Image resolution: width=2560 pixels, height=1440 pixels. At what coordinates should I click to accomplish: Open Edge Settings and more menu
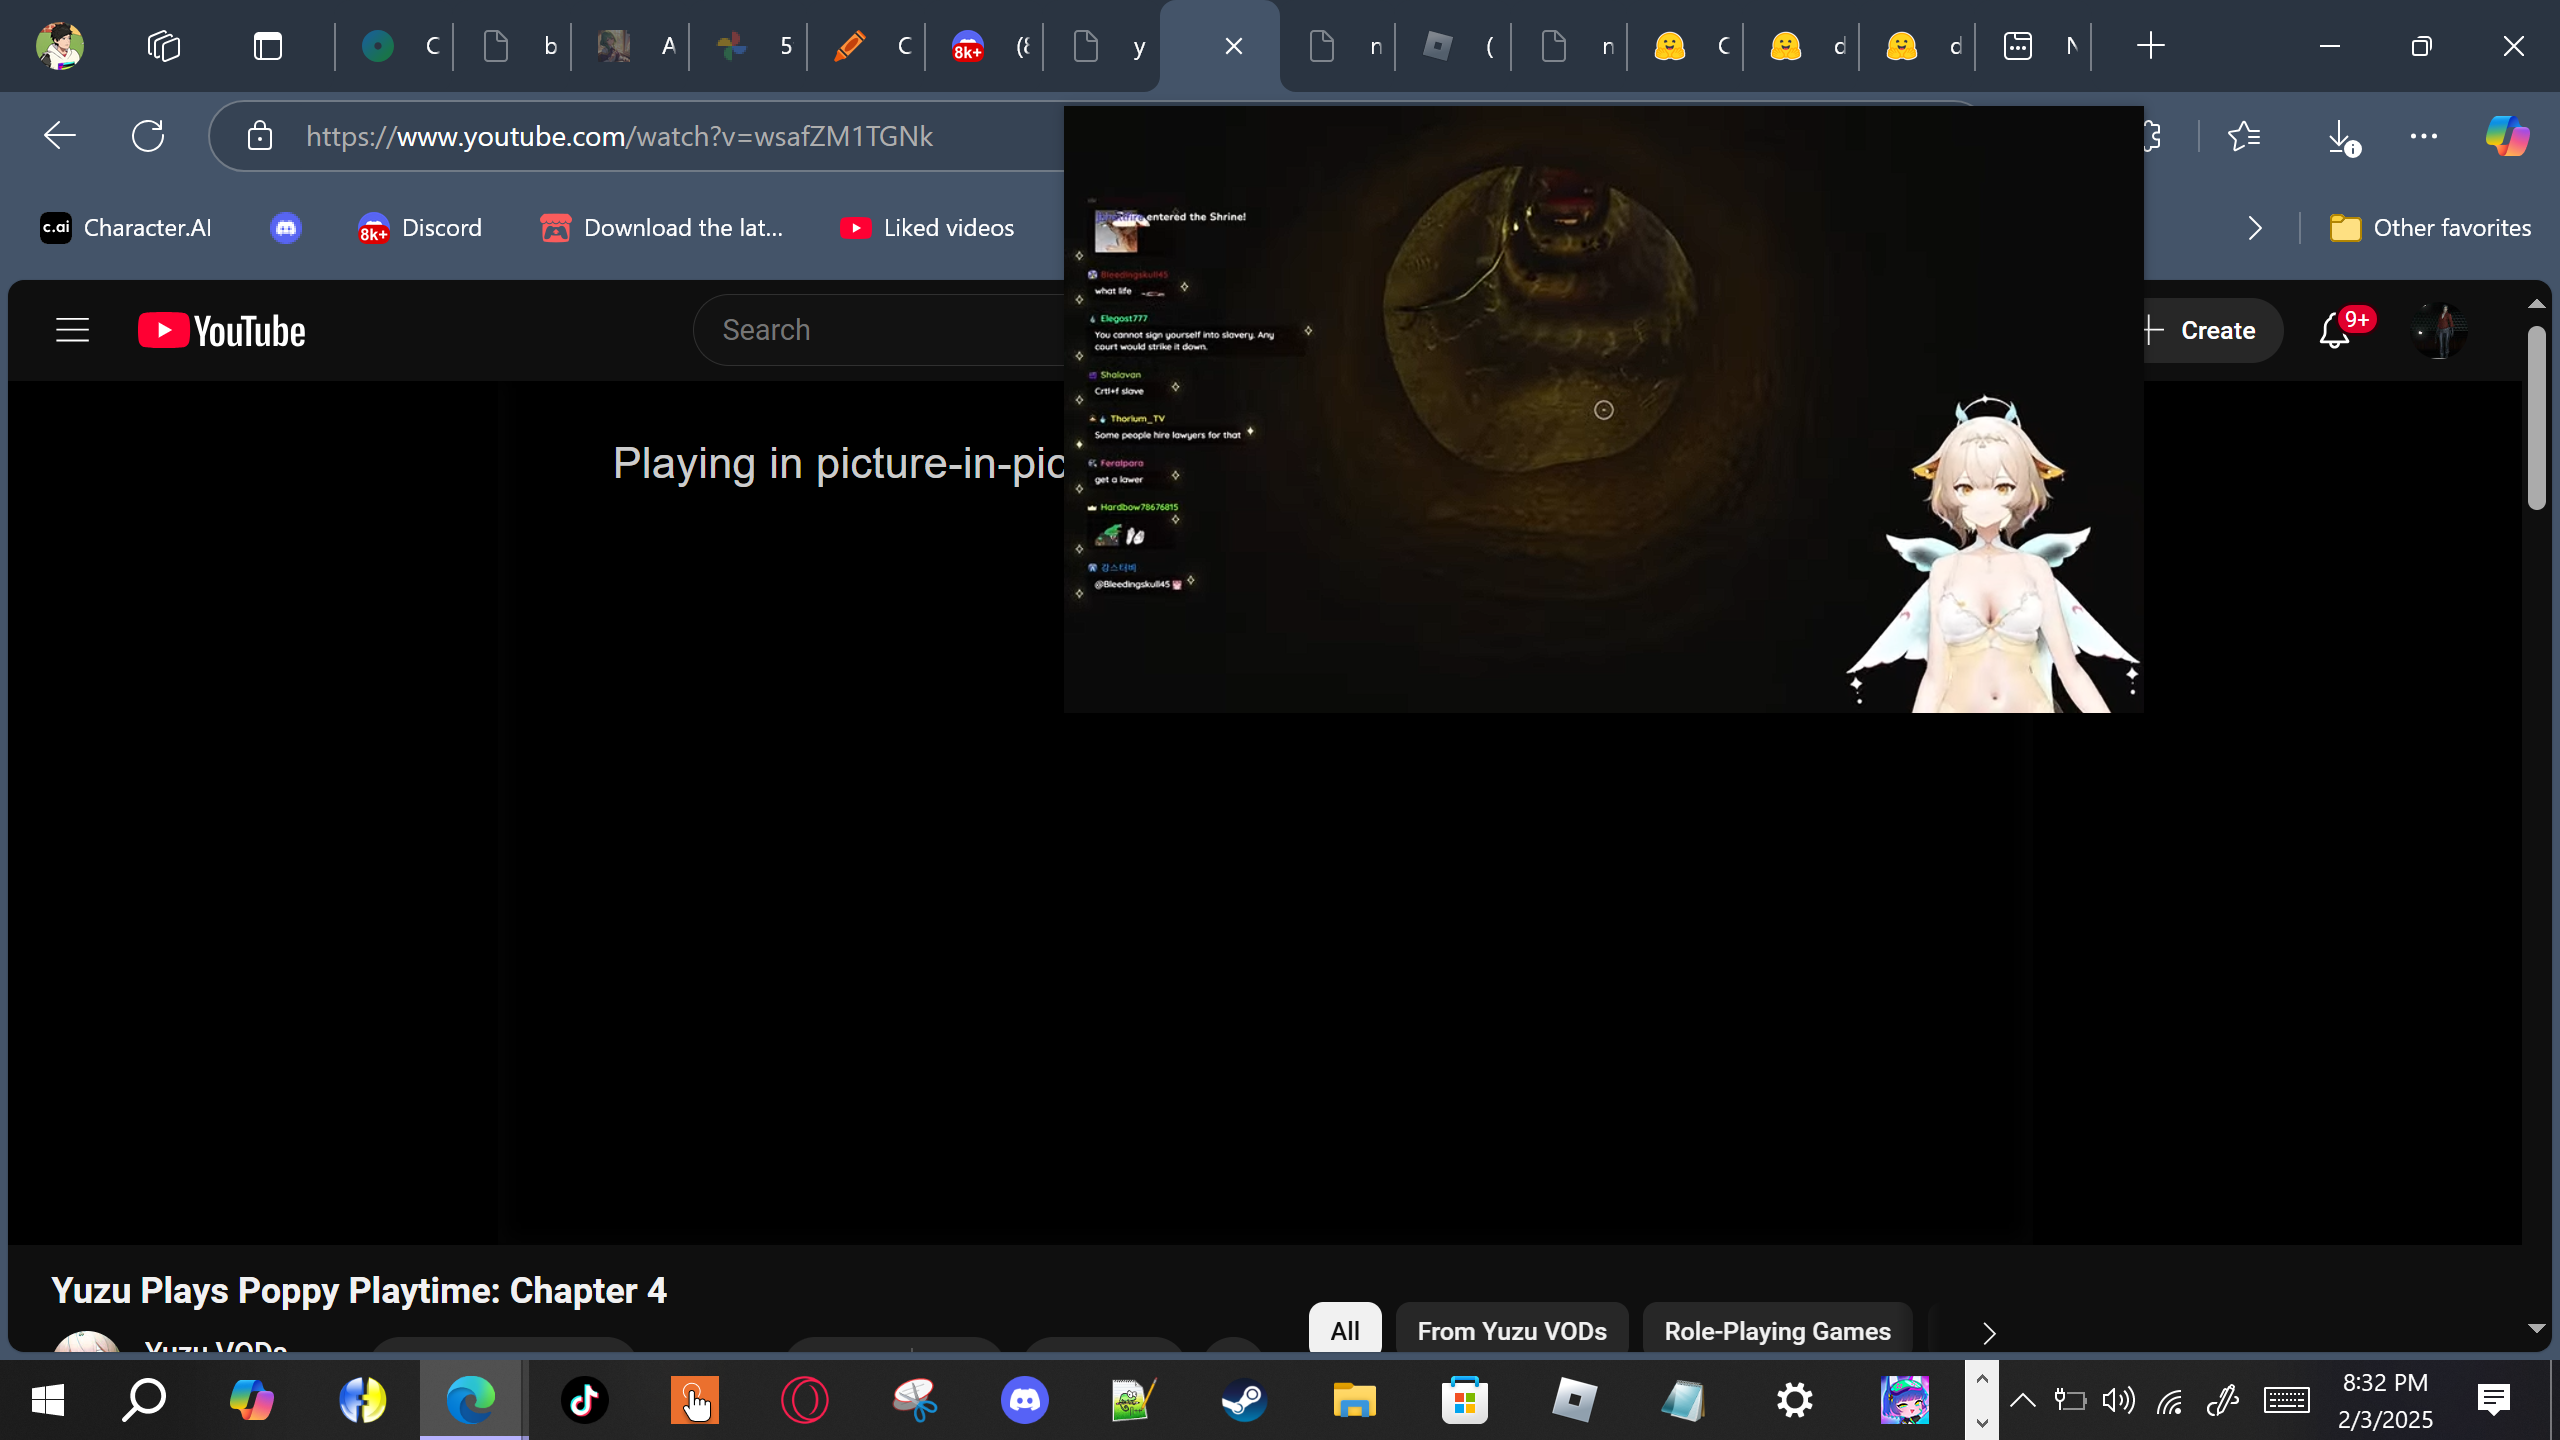(2424, 136)
